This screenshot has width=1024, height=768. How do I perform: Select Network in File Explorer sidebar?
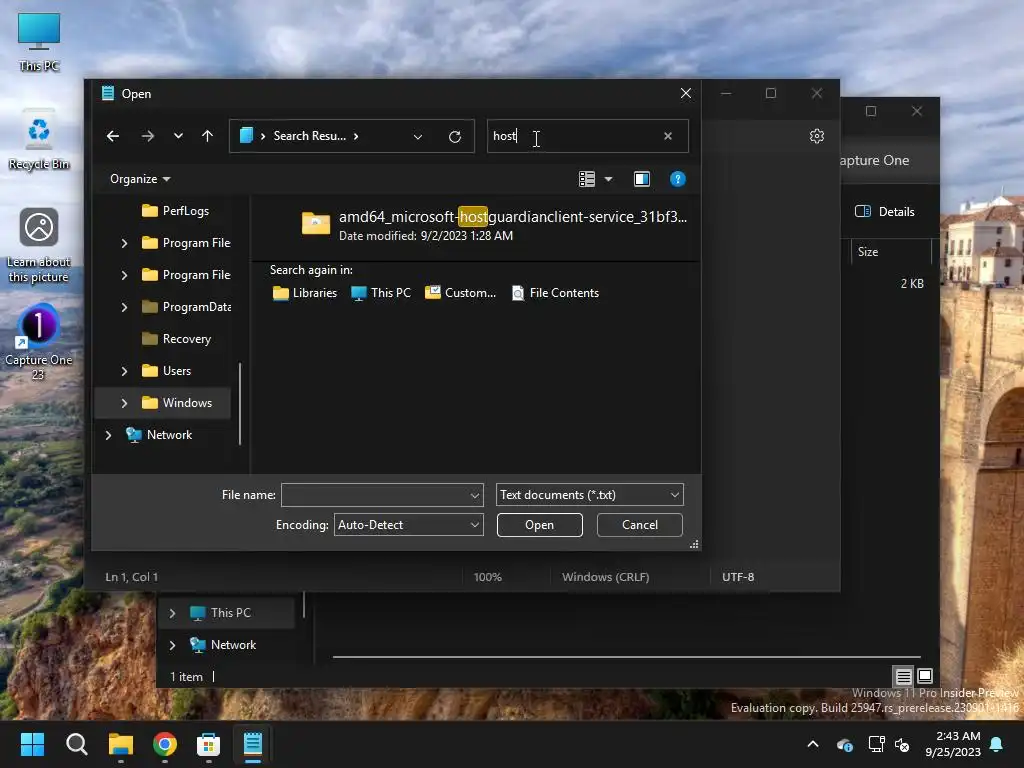click(225, 645)
